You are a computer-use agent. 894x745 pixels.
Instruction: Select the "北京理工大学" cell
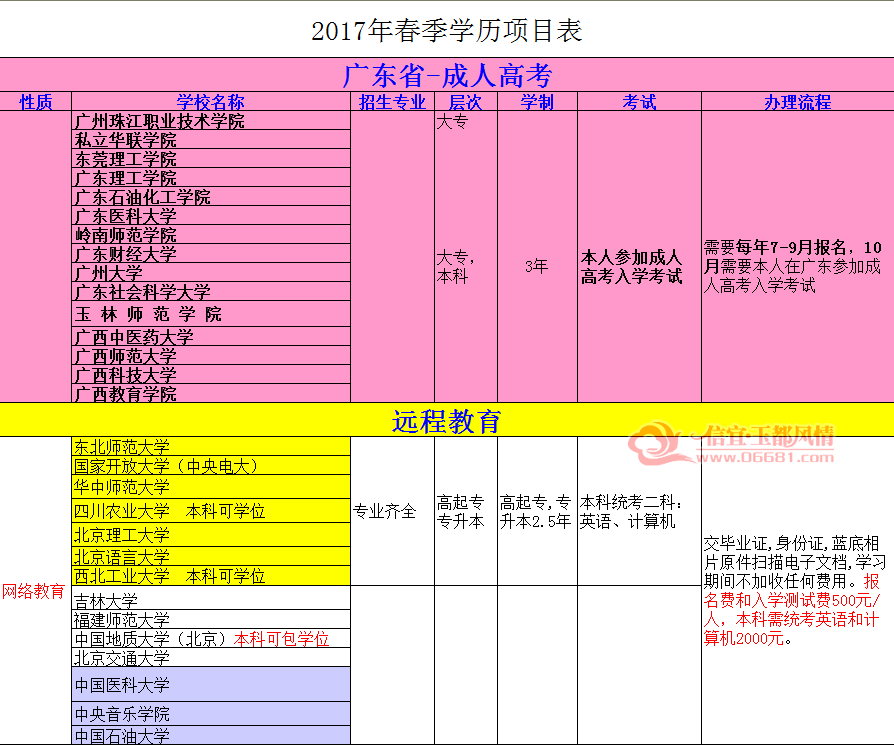point(211,535)
